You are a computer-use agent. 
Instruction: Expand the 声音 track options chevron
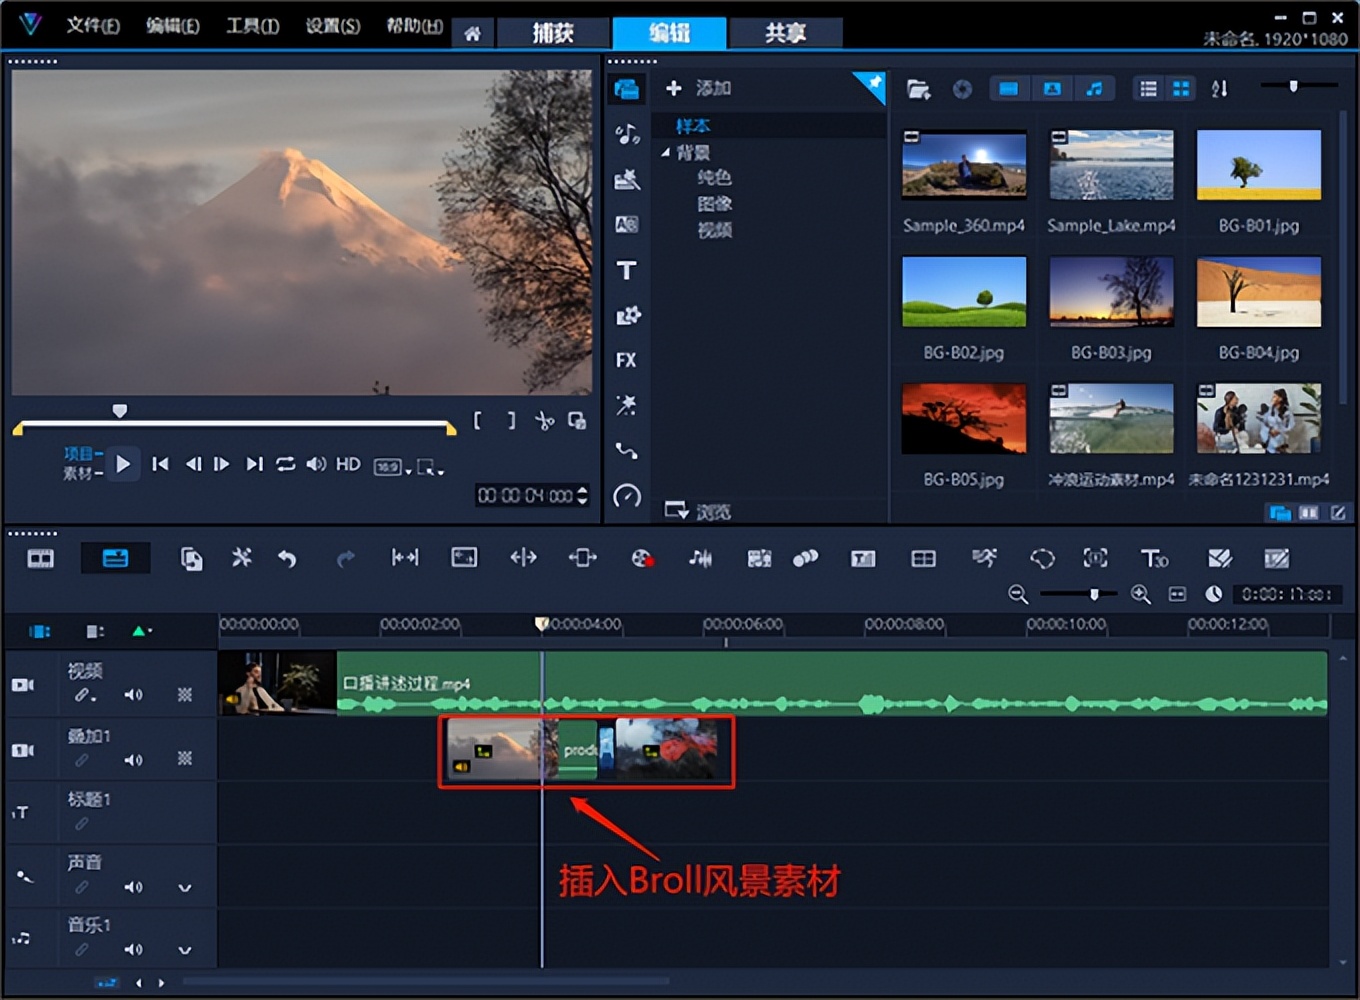185,886
